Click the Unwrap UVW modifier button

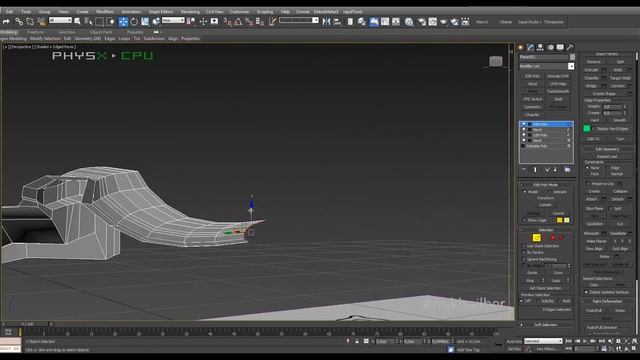click(x=558, y=76)
